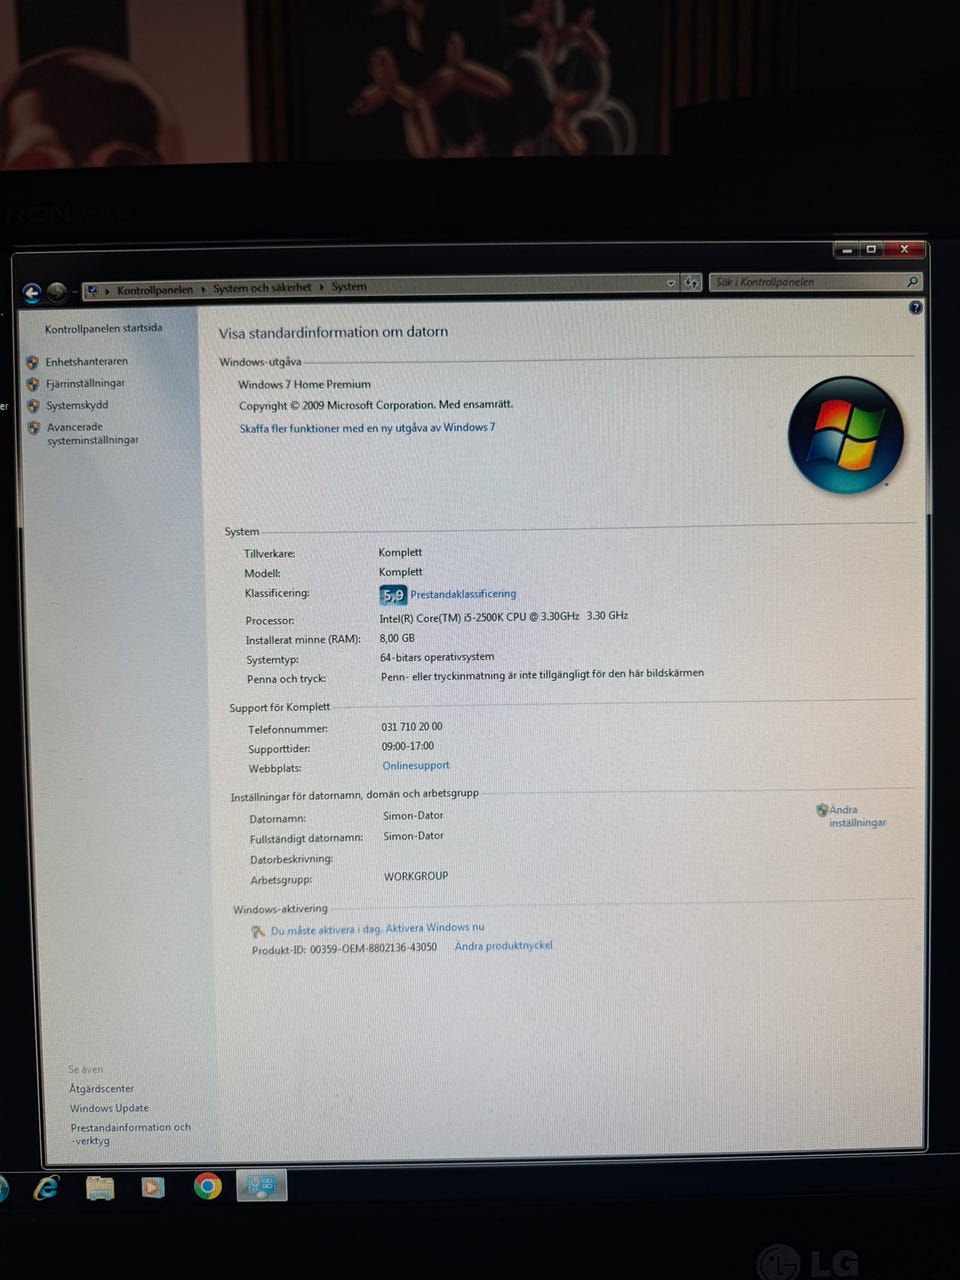Open Prestandaklassificering link

pyautogui.click(x=463, y=594)
